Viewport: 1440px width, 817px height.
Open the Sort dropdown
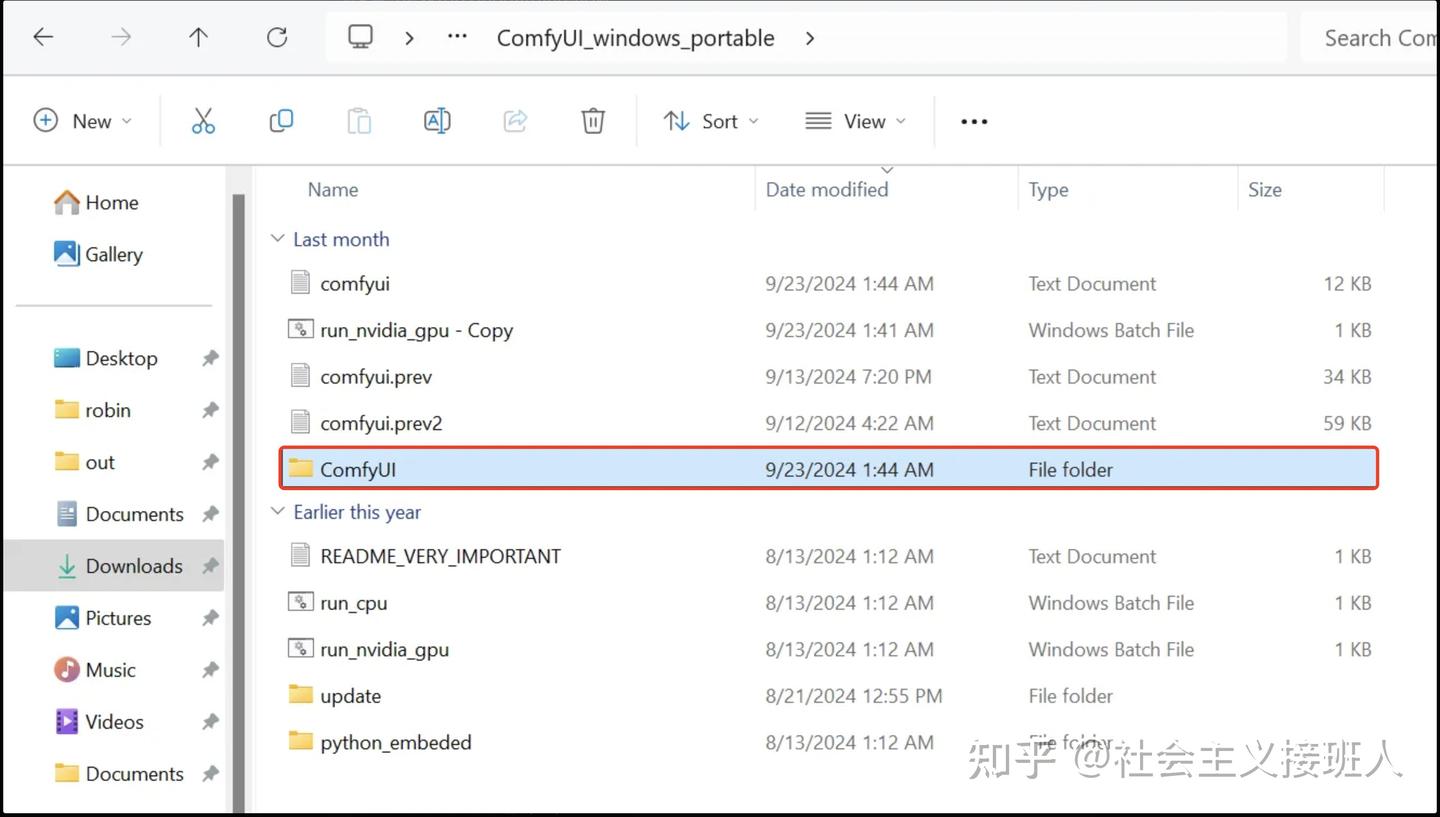(x=711, y=120)
